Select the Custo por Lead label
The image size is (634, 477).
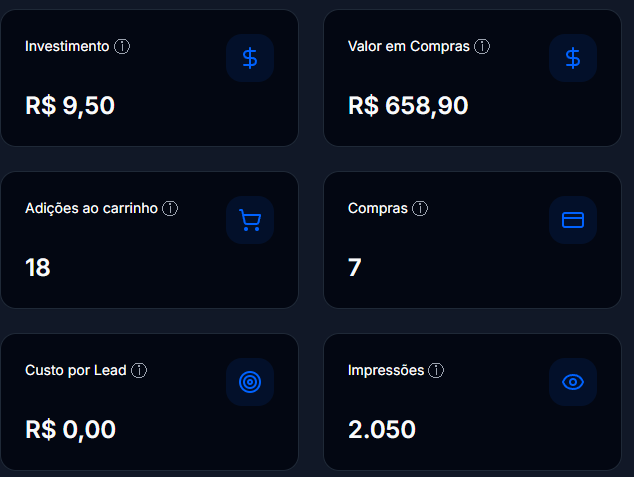click(76, 371)
